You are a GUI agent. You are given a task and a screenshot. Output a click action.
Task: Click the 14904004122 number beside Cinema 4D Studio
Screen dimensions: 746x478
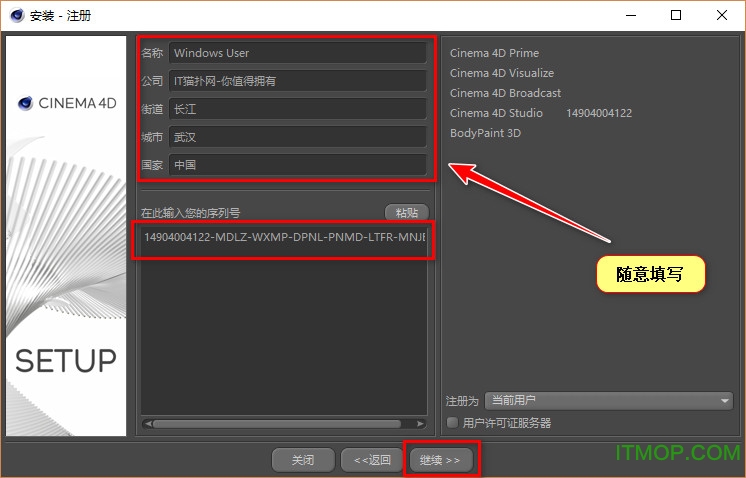pos(599,113)
